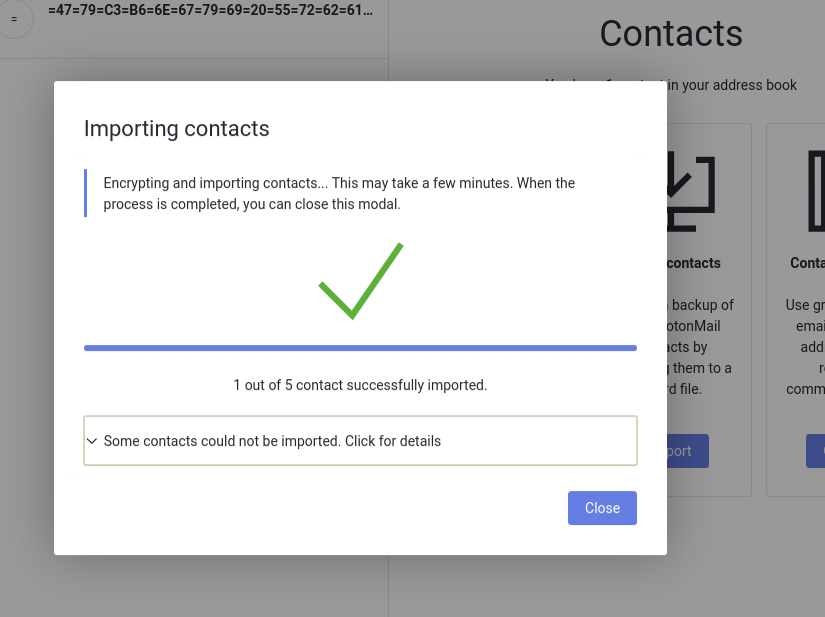Image resolution: width=825 pixels, height=617 pixels.
Task: Select the contact avatar showing '=' symbol
Action: [x=15, y=18]
